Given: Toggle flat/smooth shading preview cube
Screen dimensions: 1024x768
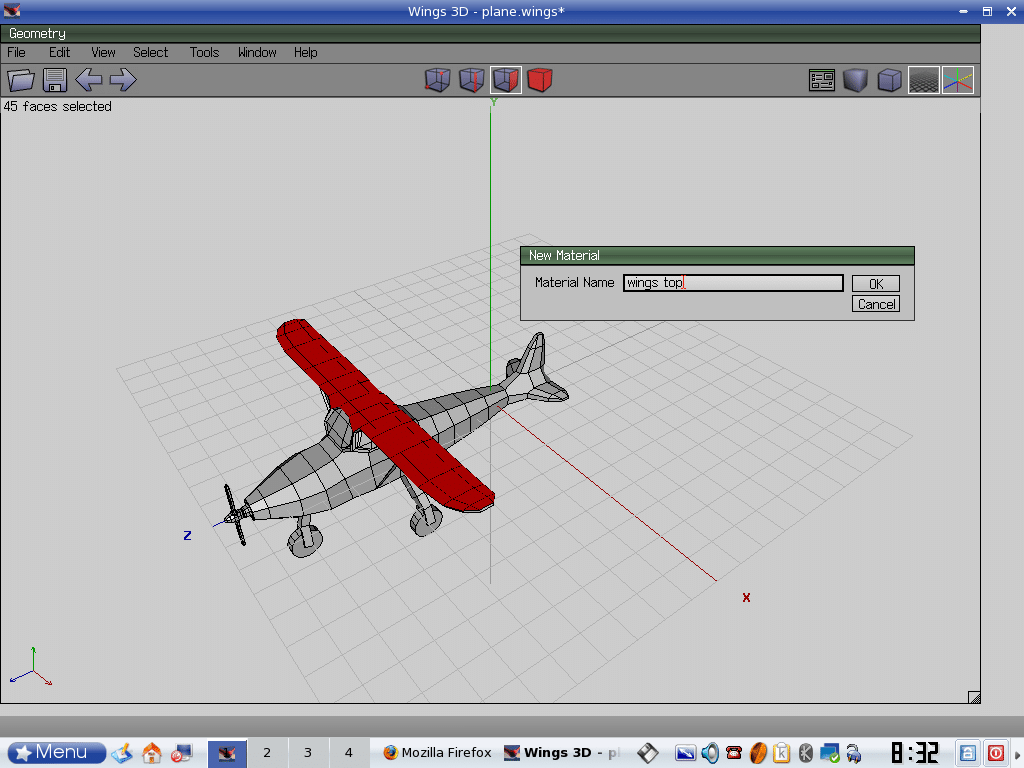Looking at the screenshot, I should (855, 80).
